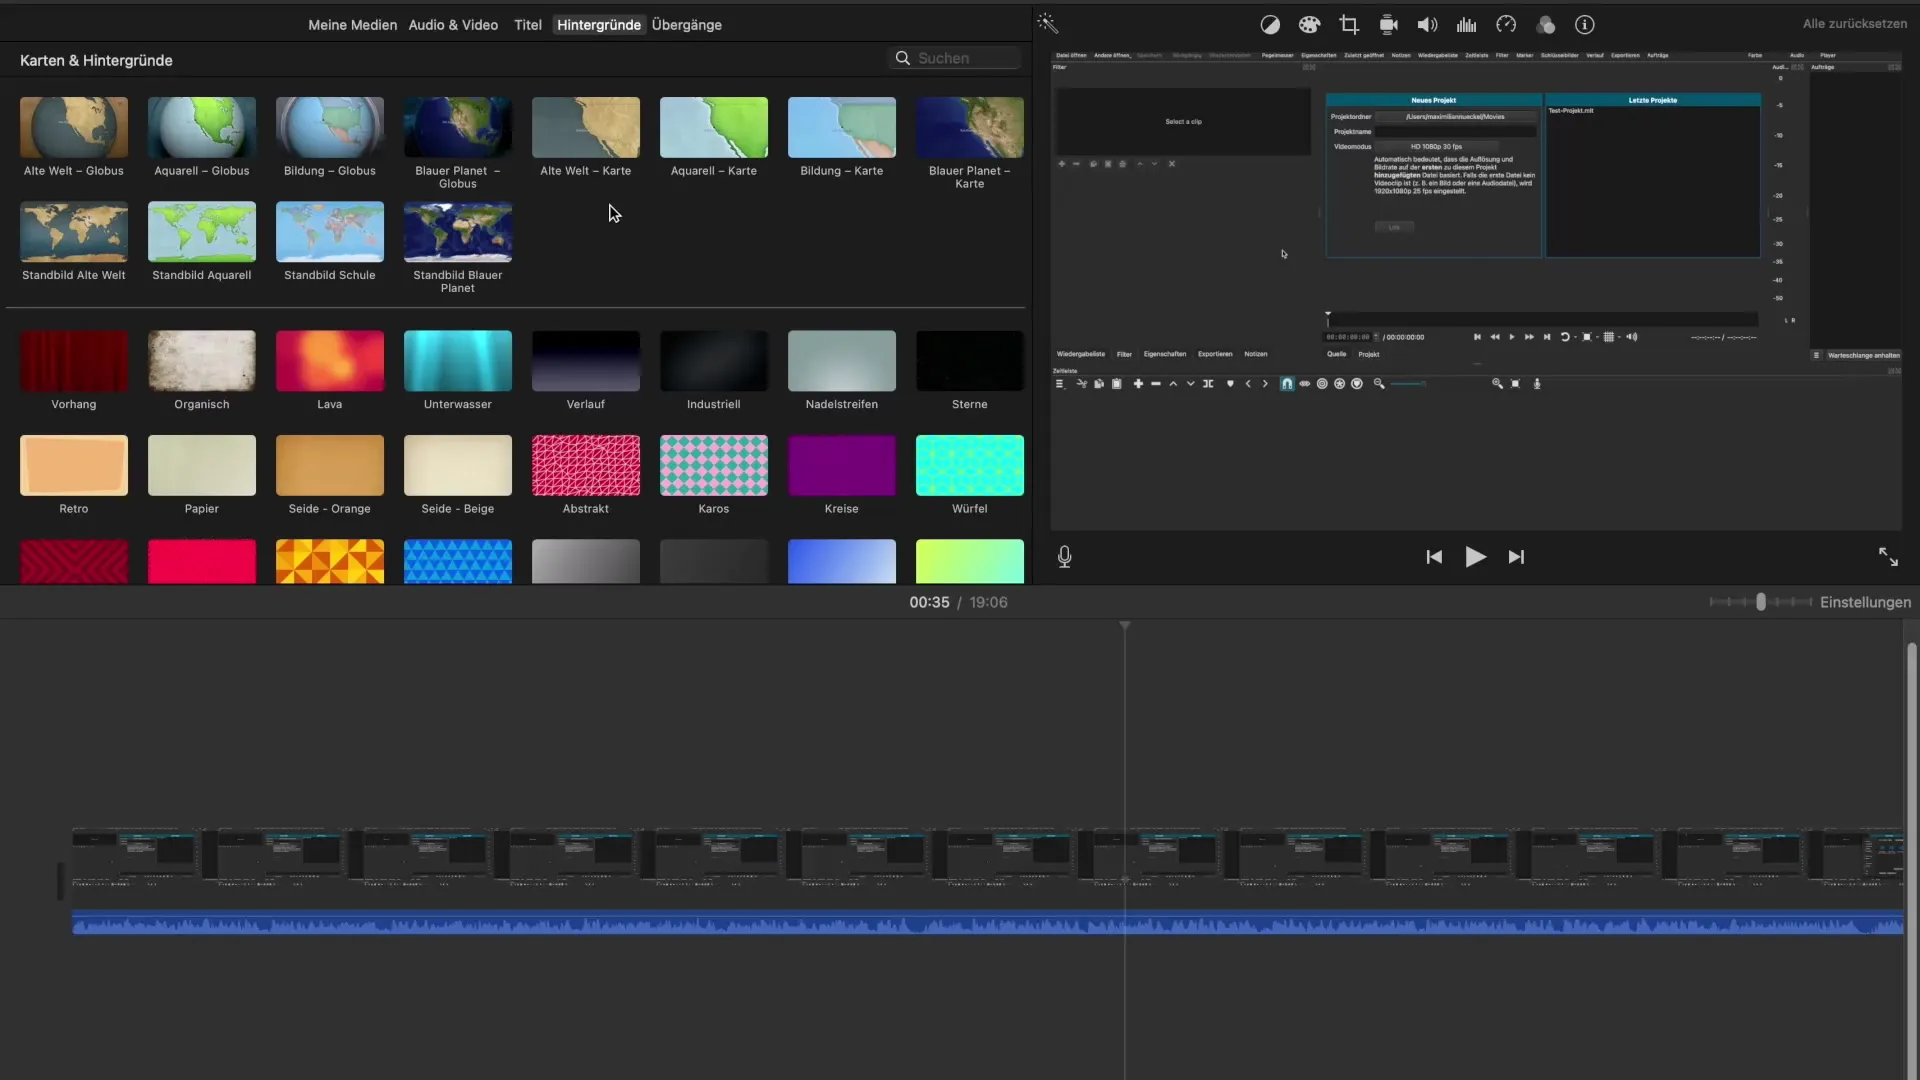Viewport: 1920px width, 1080px height.
Task: Select the crop tool icon
Action: tap(1349, 25)
